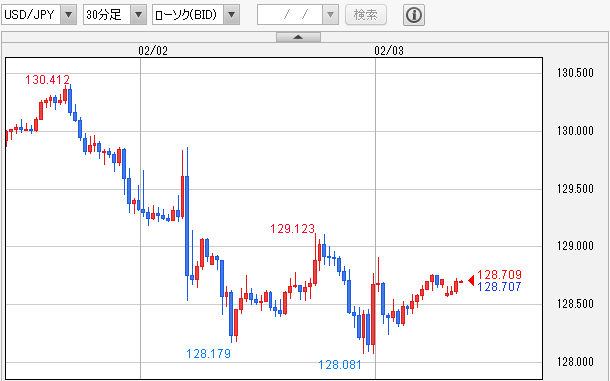Click the 128.500 price axis label
The height and width of the screenshot is (381, 610).
(575, 304)
